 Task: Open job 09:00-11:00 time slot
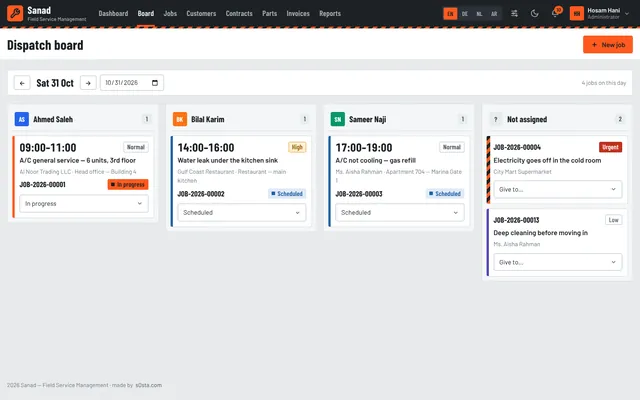[48, 147]
